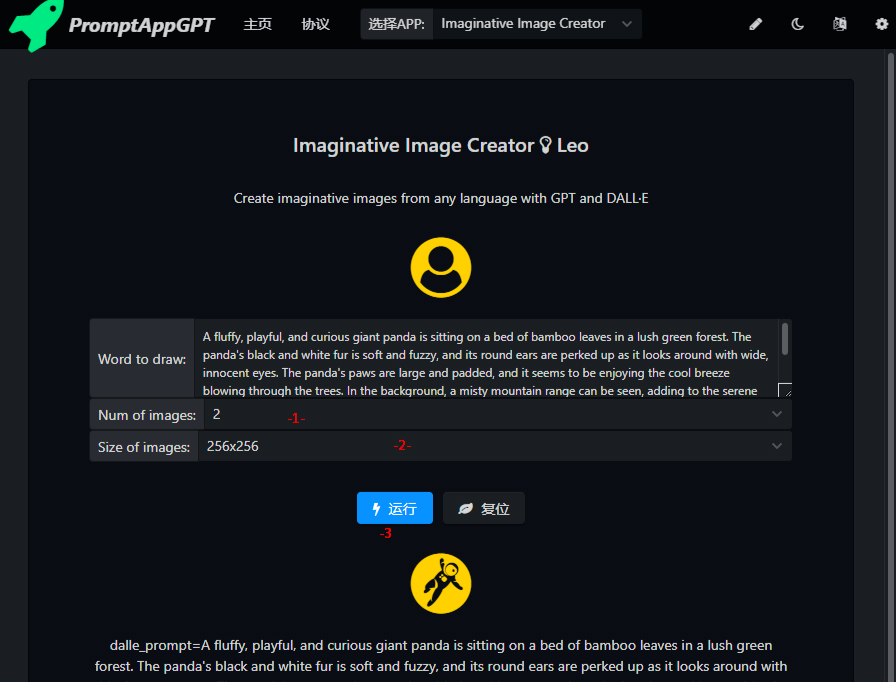This screenshot has height=682, width=896.
Task: Click the yellow astronaut assistant avatar
Action: pyautogui.click(x=441, y=583)
